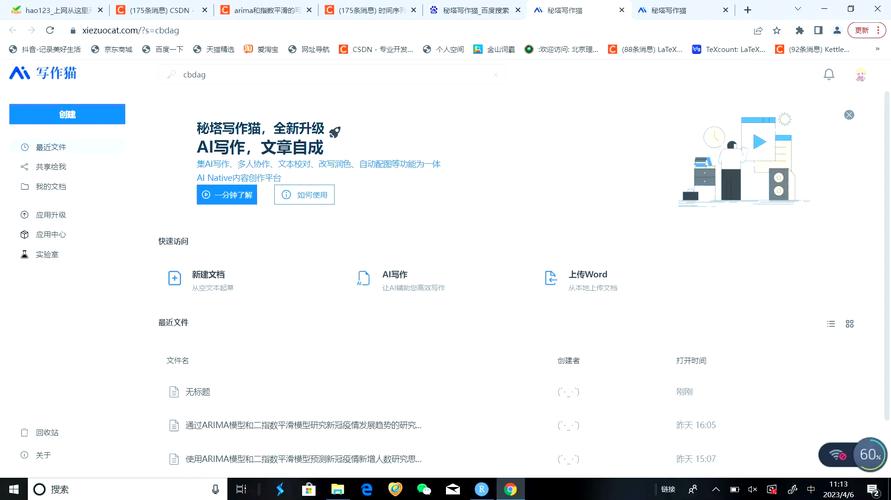891x500 pixels.
Task: Click the banner illustration image
Action: [743, 159]
